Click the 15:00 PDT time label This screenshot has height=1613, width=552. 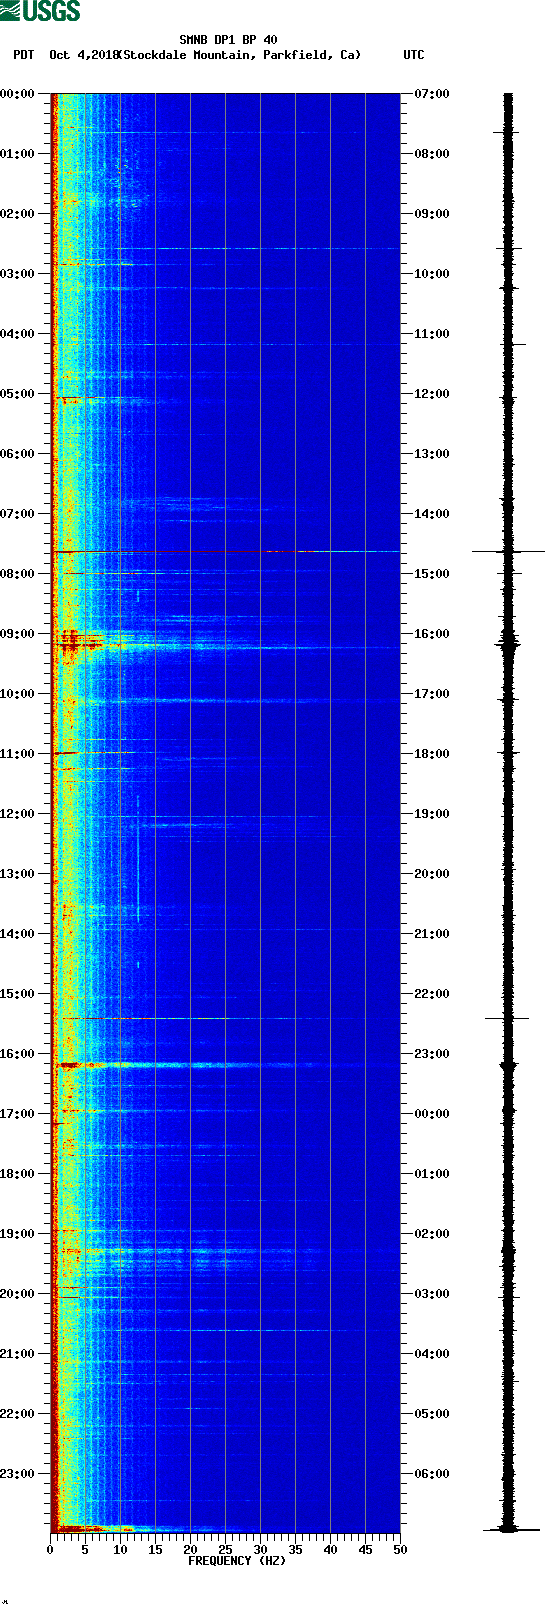click(17, 994)
